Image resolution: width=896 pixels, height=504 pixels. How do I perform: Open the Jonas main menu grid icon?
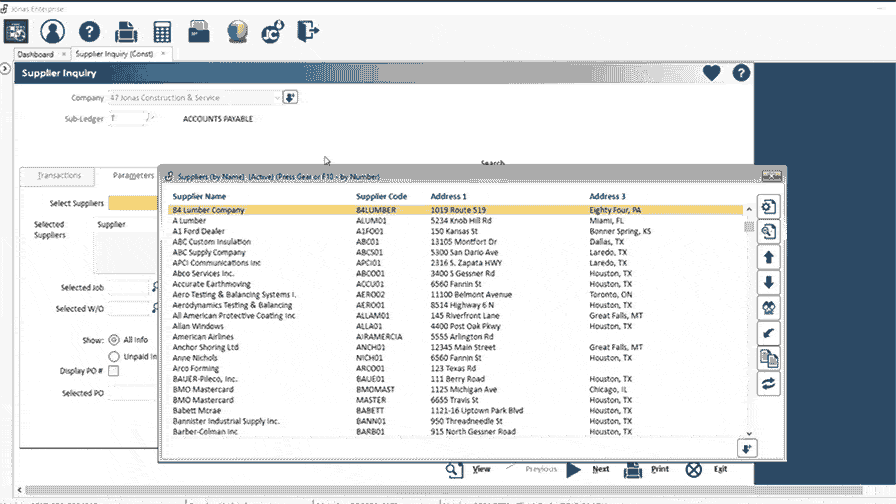pyautogui.click(x=16, y=31)
